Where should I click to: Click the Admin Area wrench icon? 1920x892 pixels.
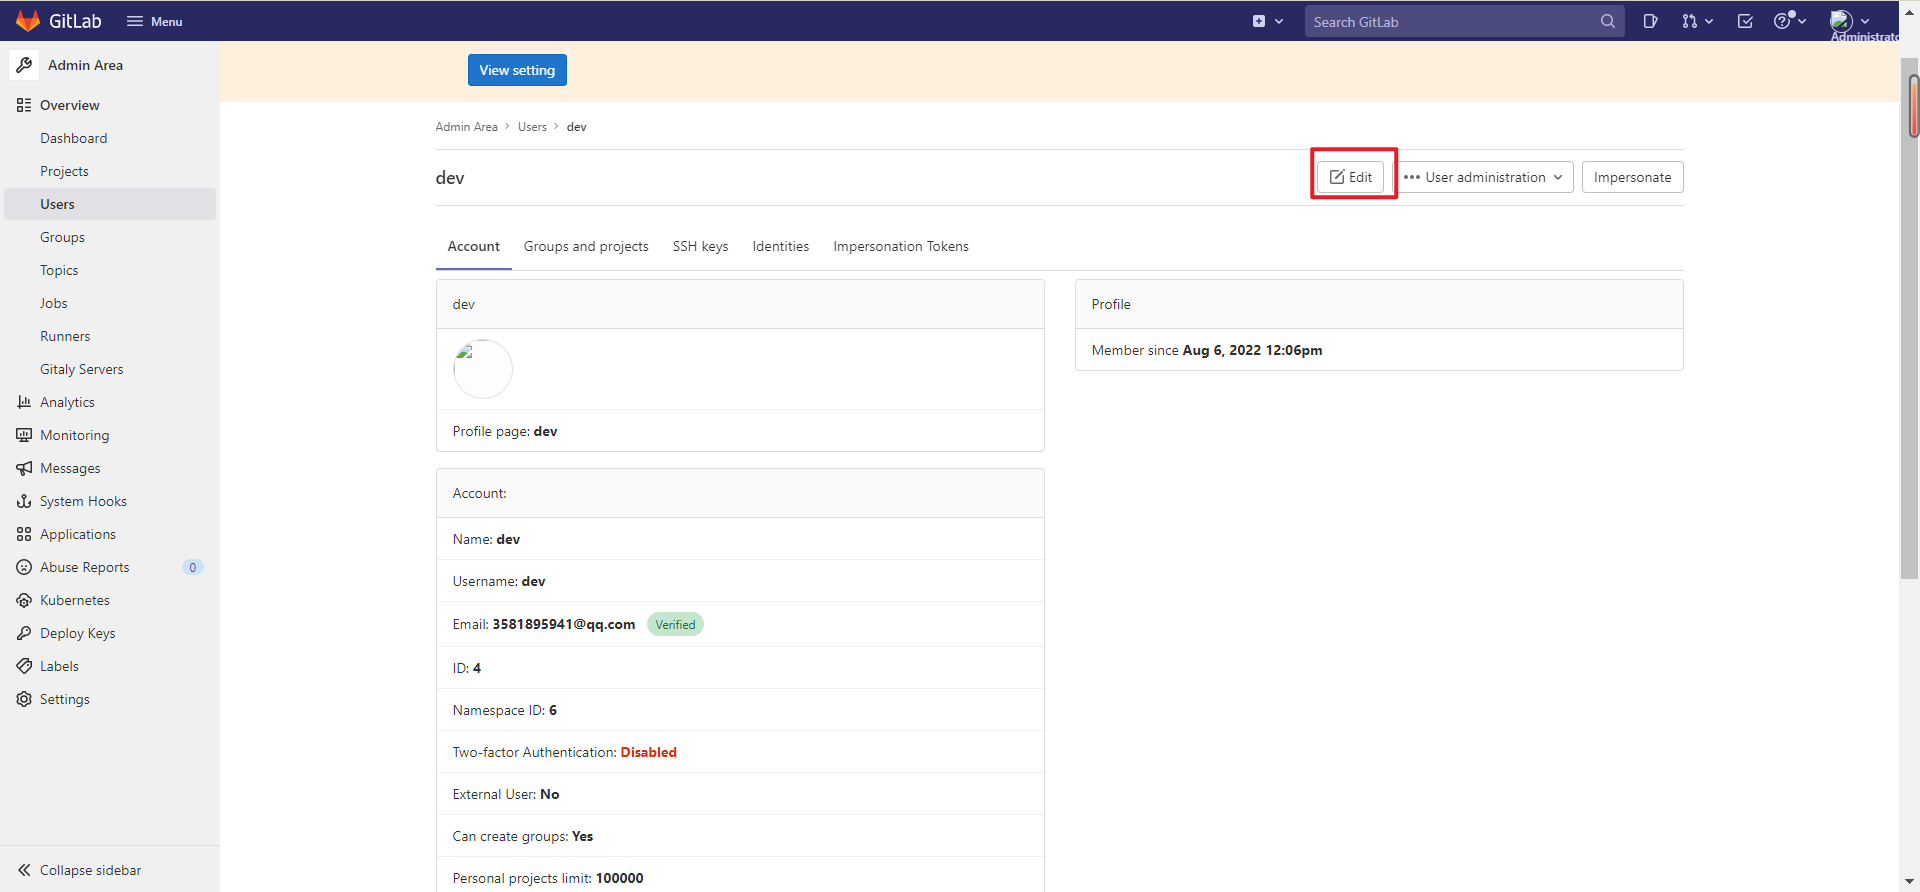(x=24, y=65)
